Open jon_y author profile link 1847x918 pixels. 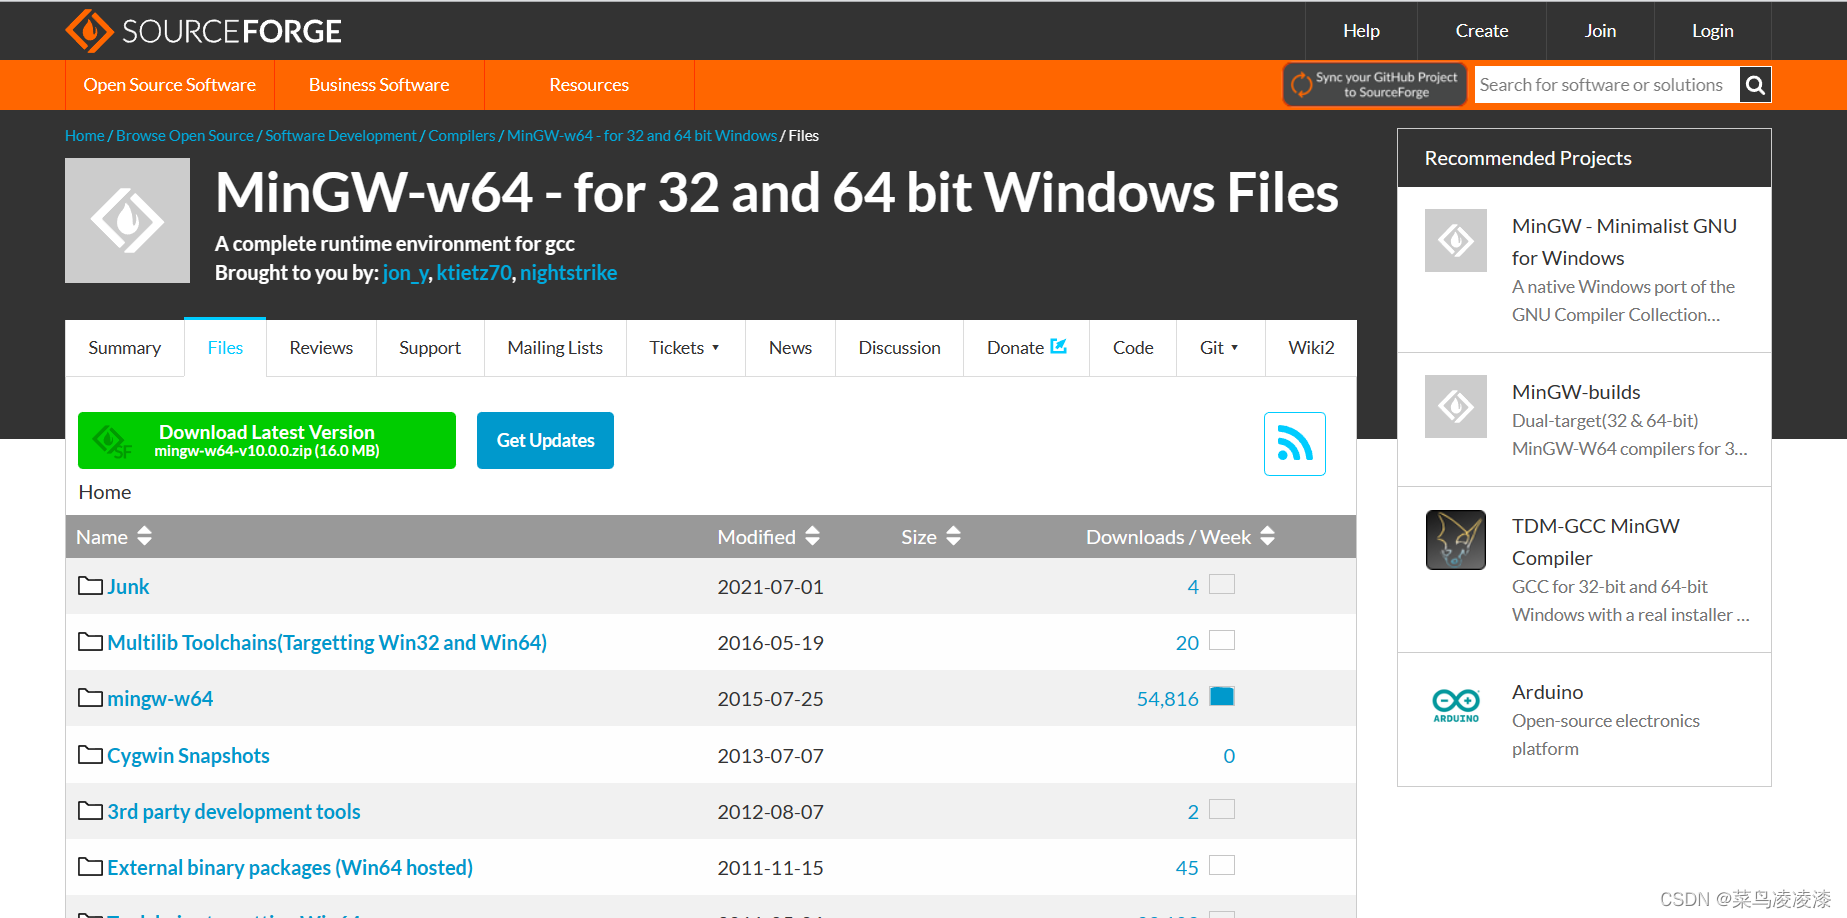pos(405,273)
